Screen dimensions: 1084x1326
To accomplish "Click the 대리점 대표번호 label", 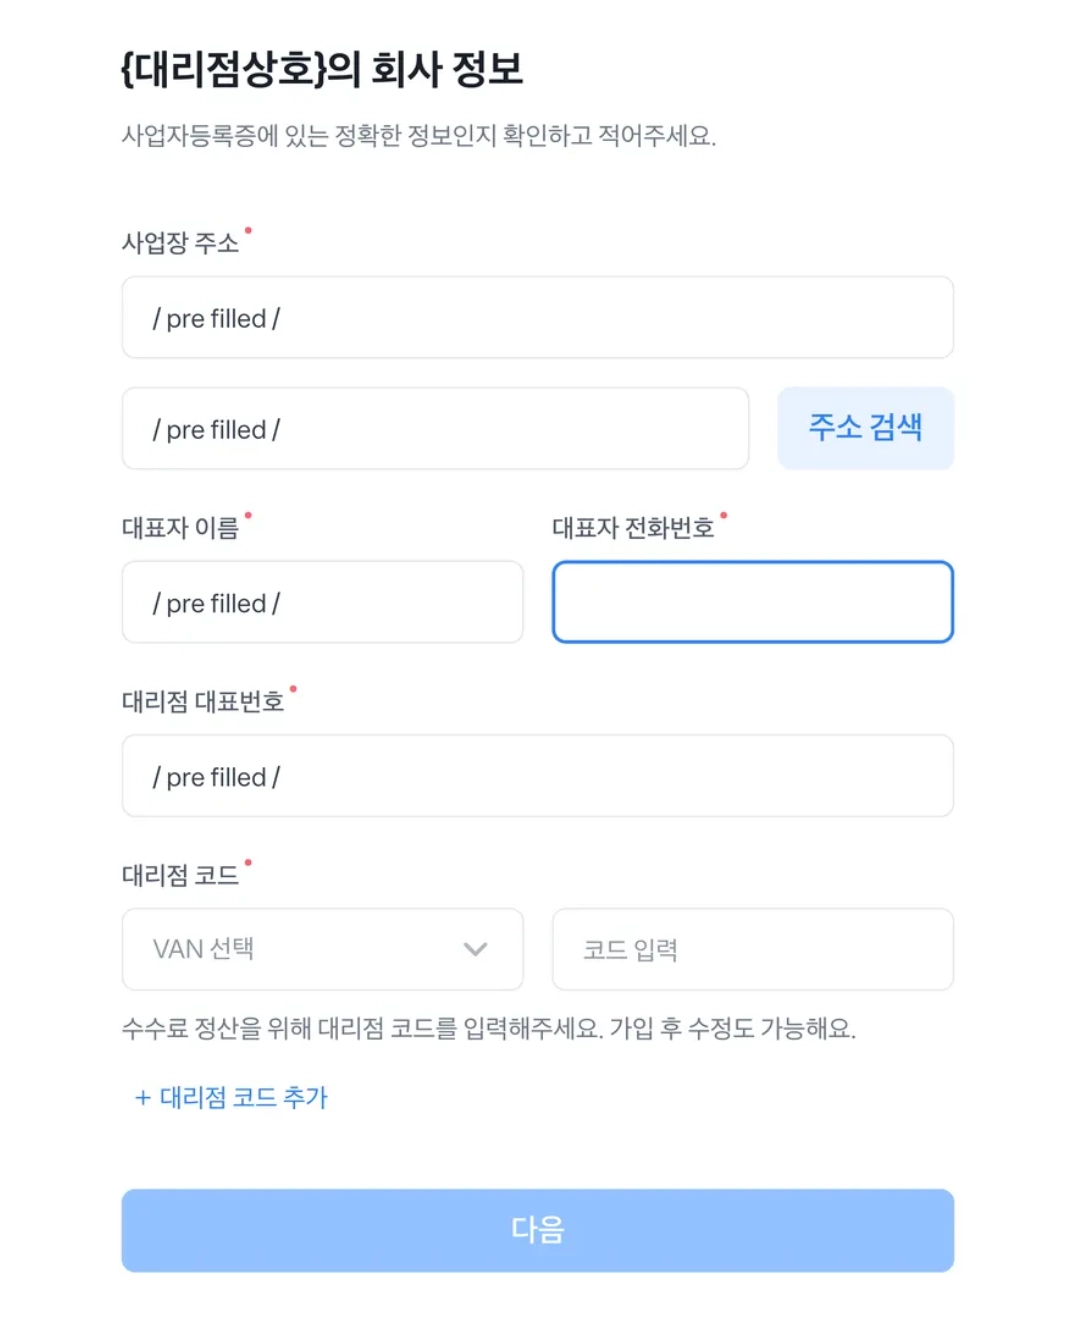I will 203,702.
